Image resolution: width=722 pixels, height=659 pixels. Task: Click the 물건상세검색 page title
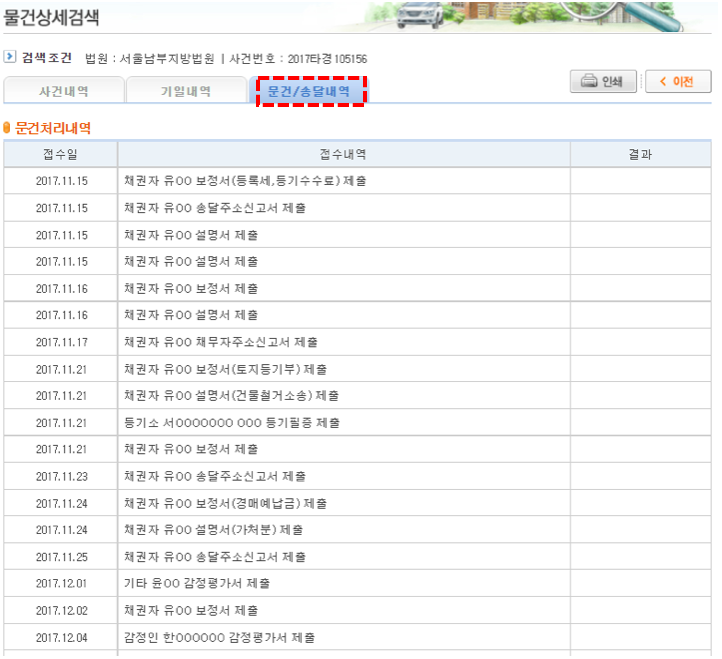pyautogui.click(x=51, y=18)
